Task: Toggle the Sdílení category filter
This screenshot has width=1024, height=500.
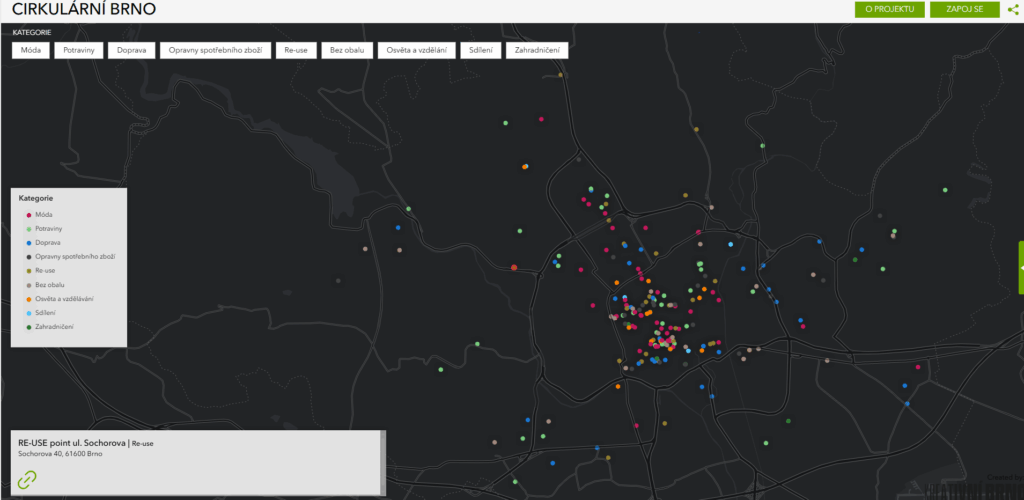Action: (480, 50)
